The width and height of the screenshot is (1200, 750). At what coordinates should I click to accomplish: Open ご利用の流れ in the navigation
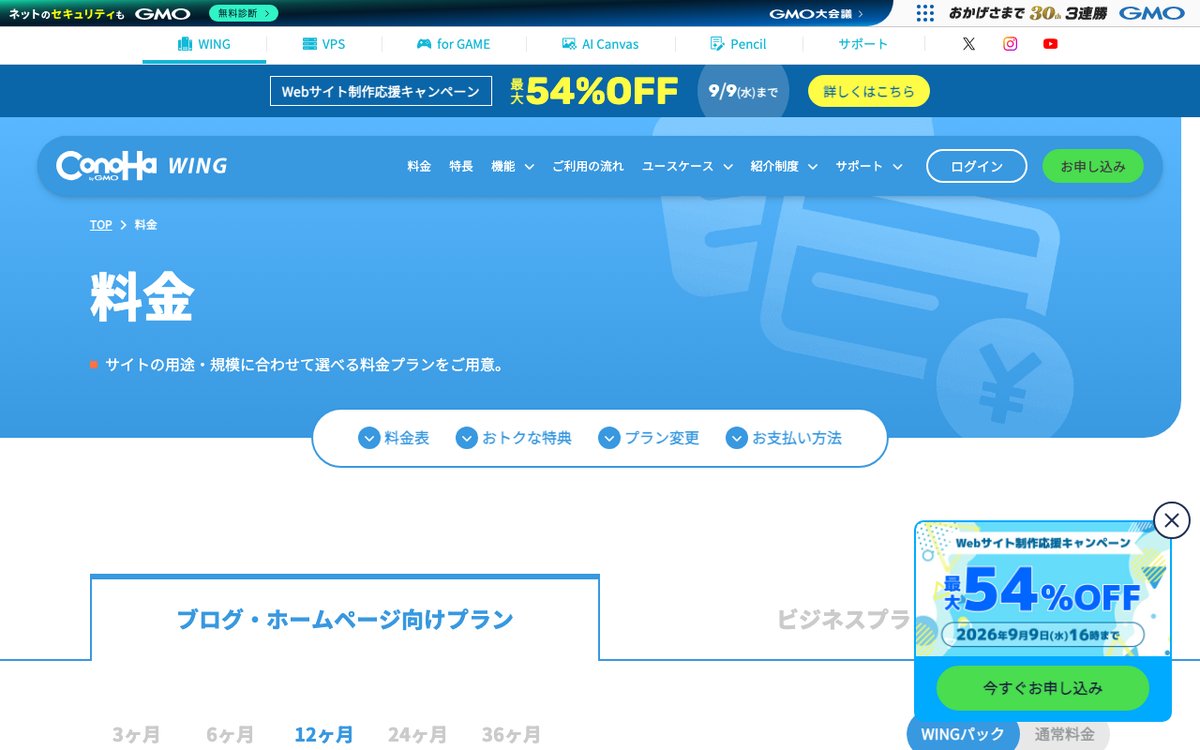click(588, 166)
